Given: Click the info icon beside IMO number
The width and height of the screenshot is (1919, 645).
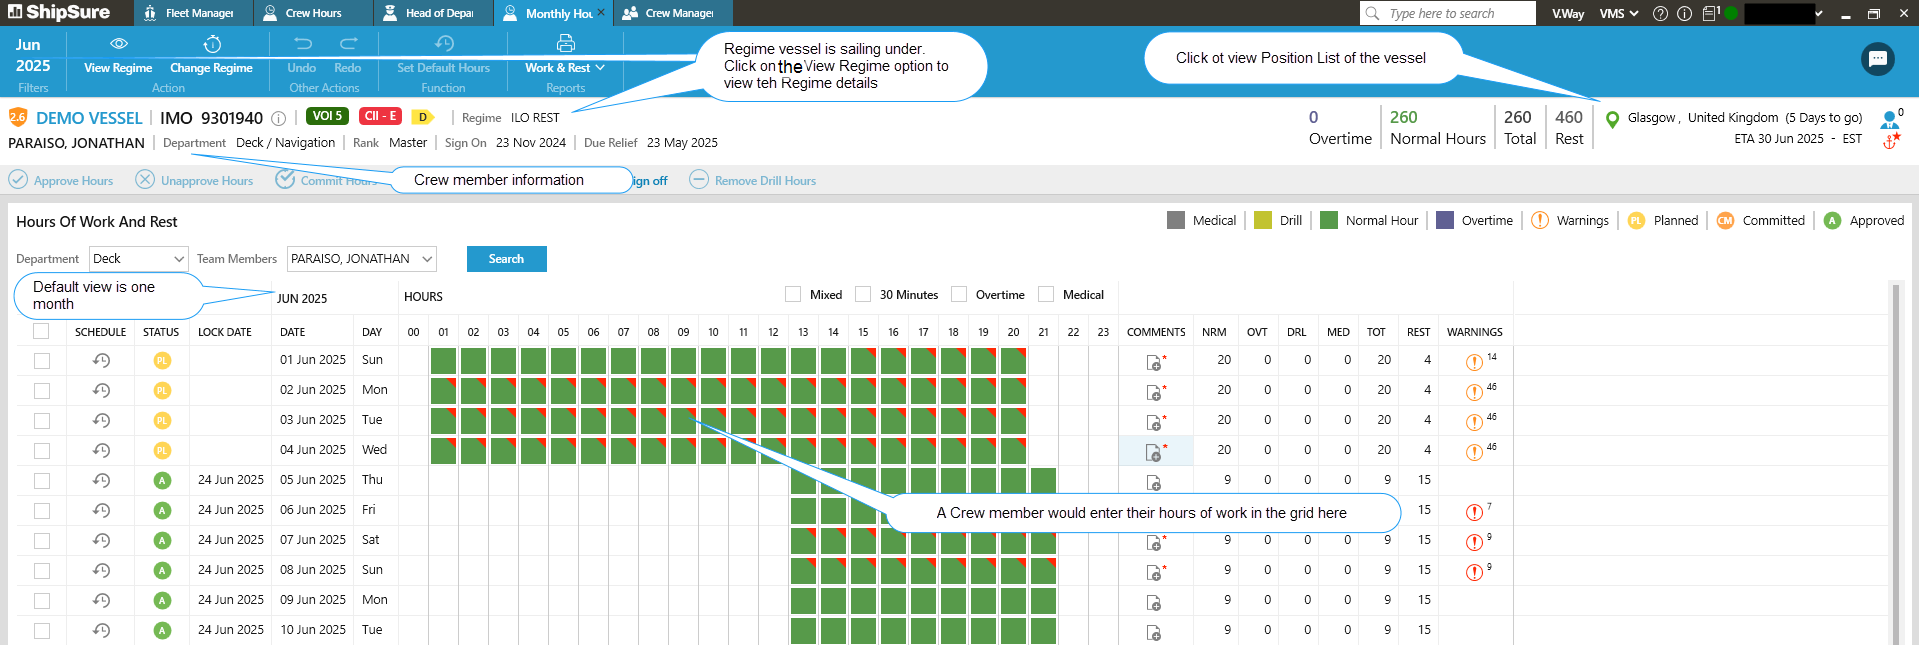Looking at the screenshot, I should [279, 118].
